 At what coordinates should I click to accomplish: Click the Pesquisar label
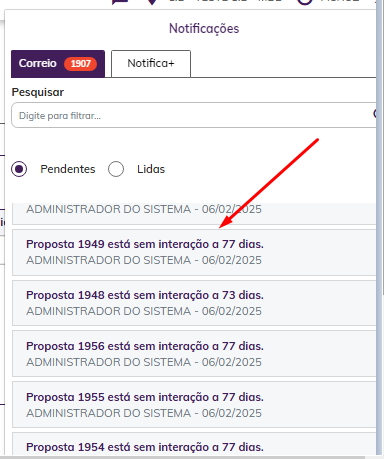pyautogui.click(x=38, y=92)
